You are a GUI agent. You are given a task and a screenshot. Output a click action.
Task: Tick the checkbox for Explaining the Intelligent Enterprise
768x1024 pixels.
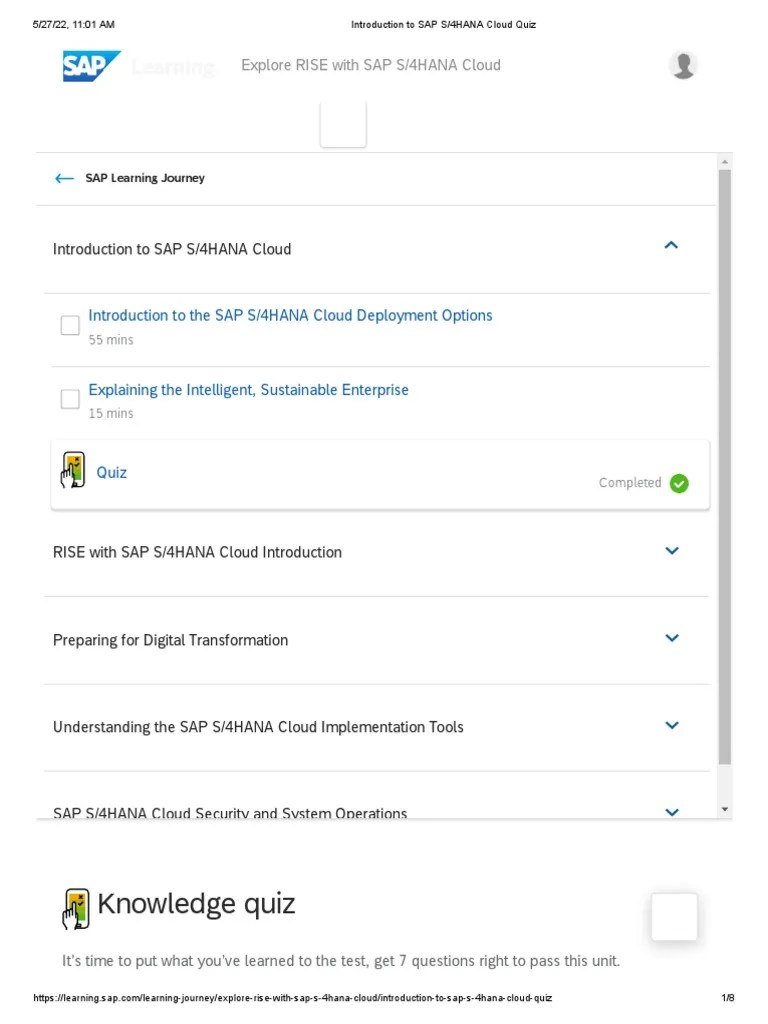tap(70, 399)
